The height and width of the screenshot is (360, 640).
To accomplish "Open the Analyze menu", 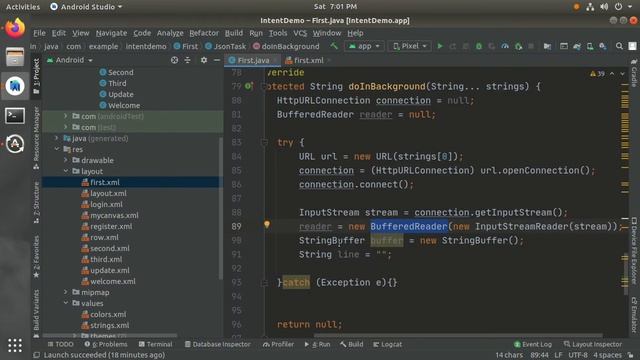I will coord(170,33).
